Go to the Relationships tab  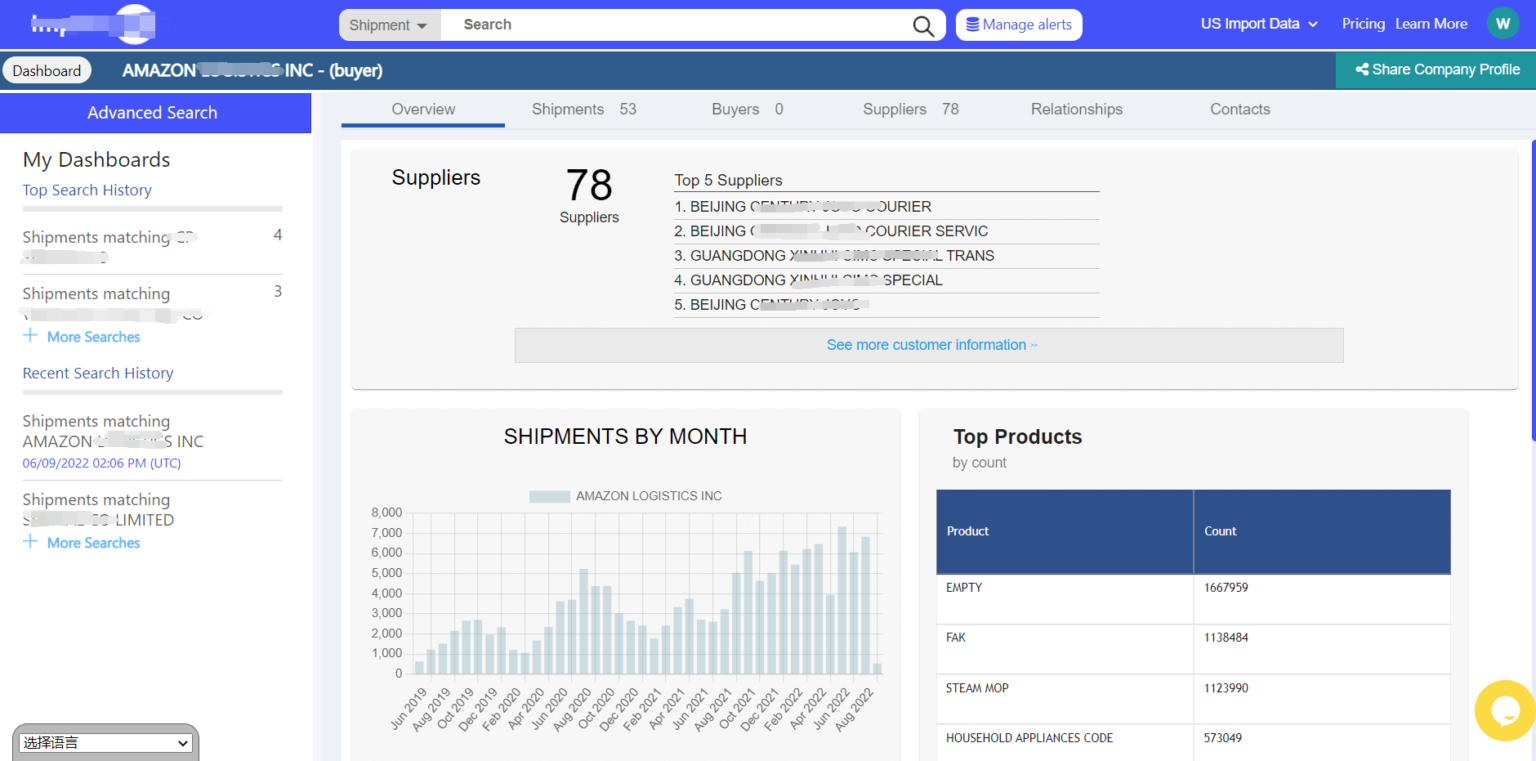[1076, 109]
